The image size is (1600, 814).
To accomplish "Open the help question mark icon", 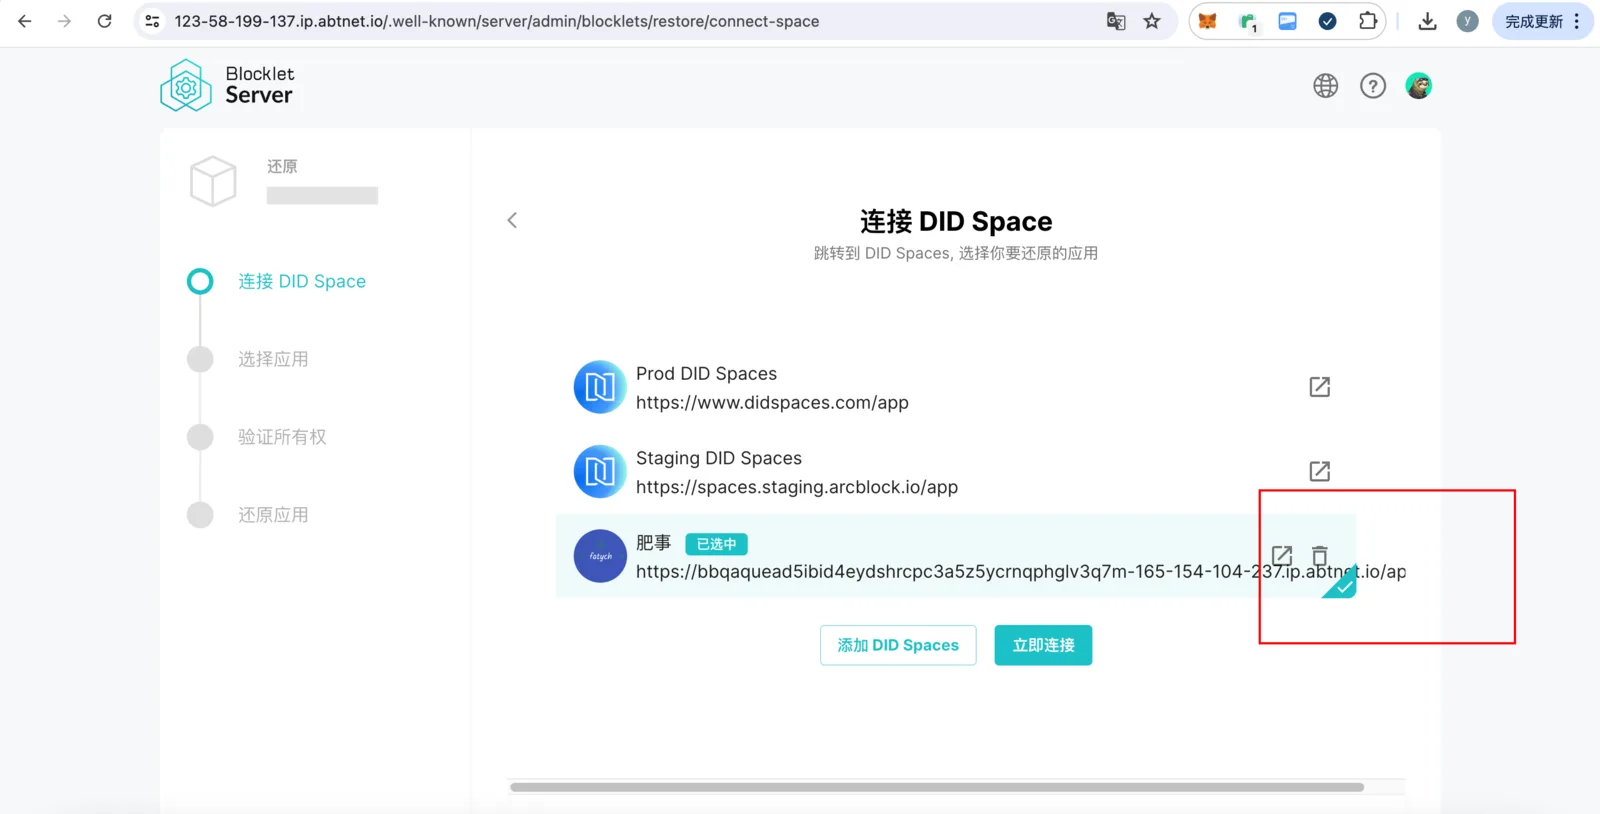I will (x=1373, y=86).
